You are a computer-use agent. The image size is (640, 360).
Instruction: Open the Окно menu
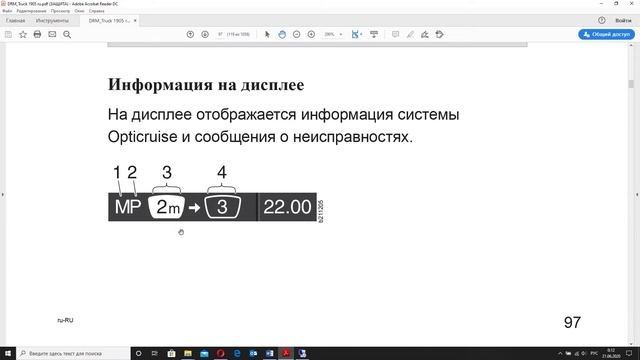(80, 11)
